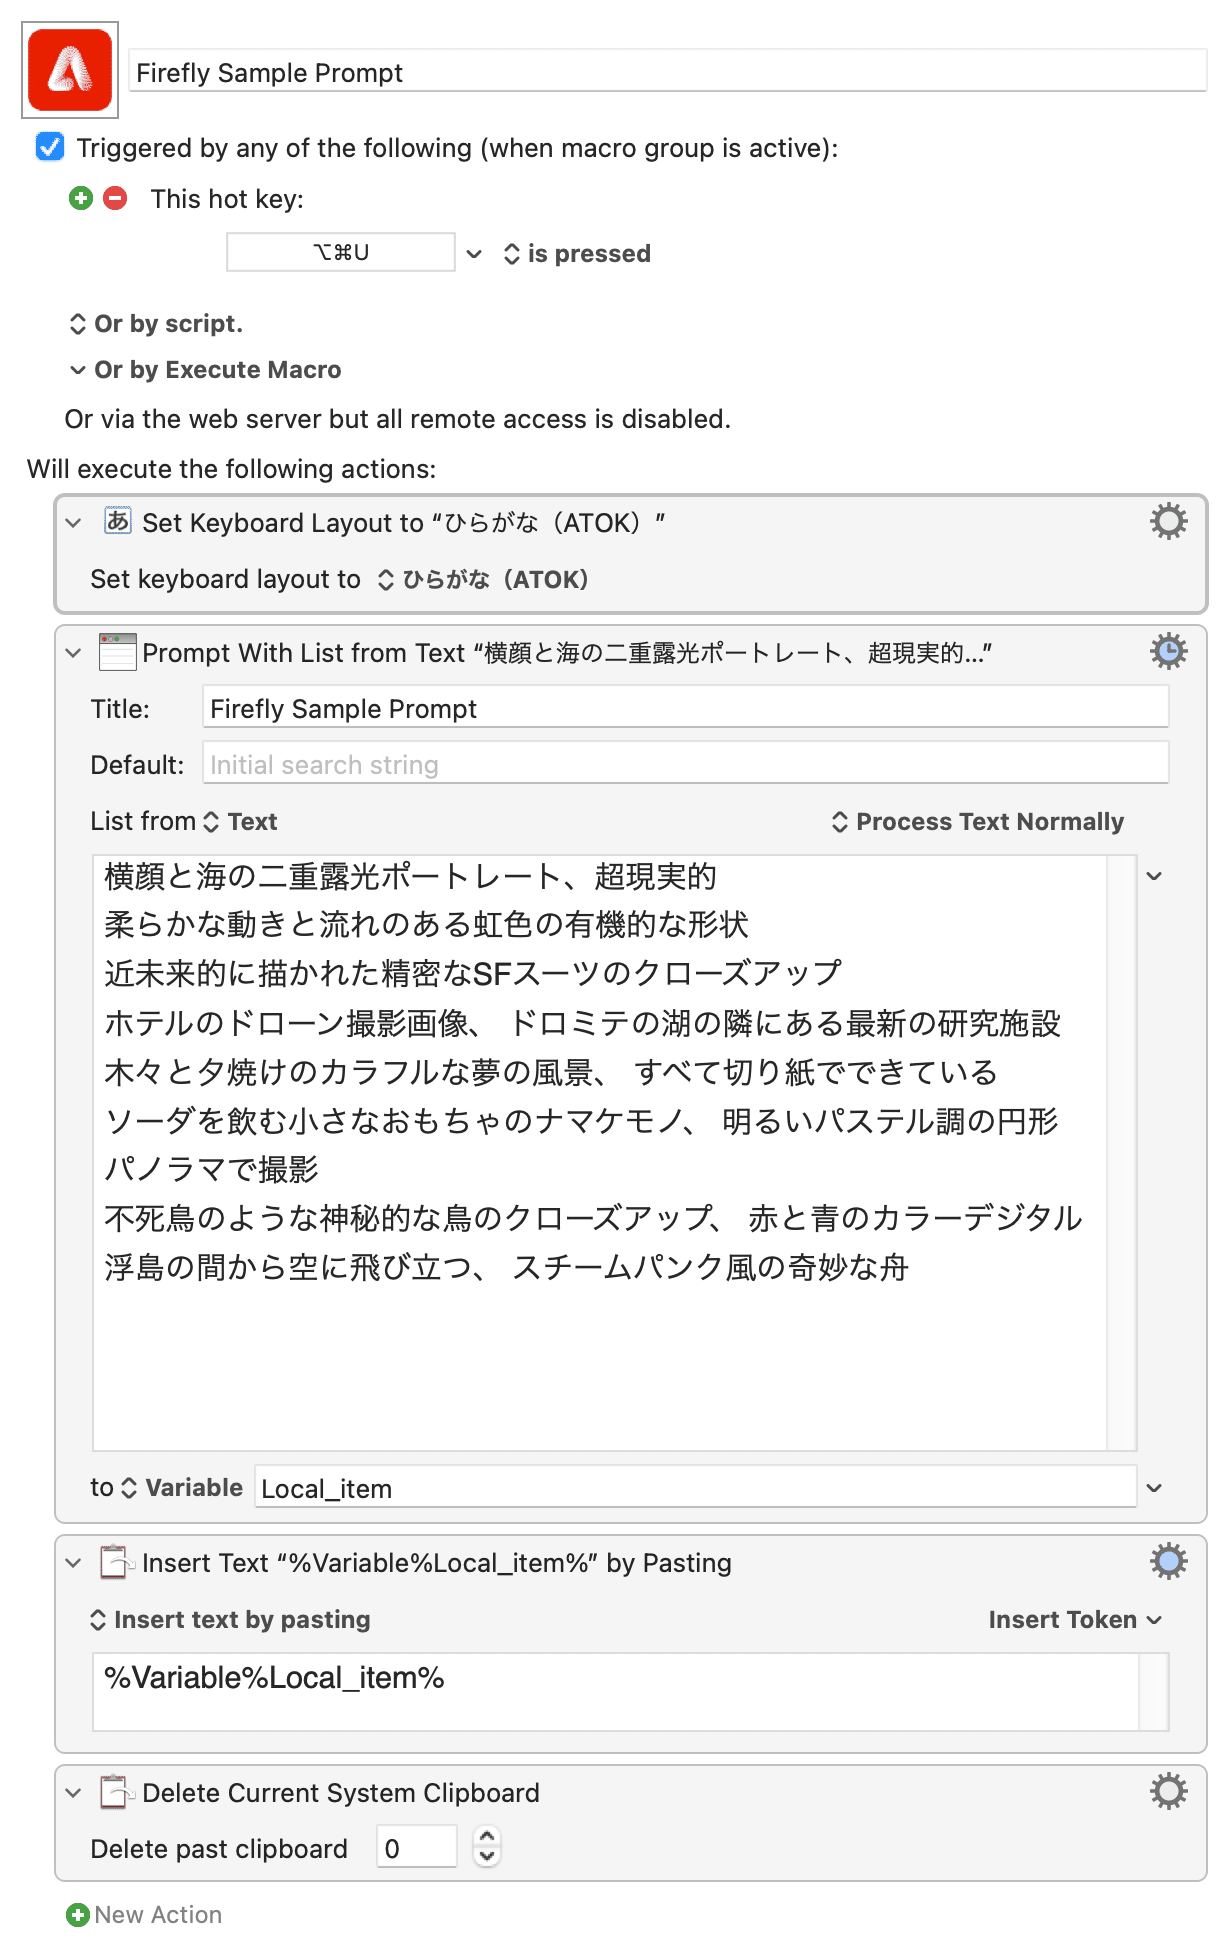The image size is (1230, 1948).
Task: Change the 'is pressed' popup option
Action: (x=578, y=253)
